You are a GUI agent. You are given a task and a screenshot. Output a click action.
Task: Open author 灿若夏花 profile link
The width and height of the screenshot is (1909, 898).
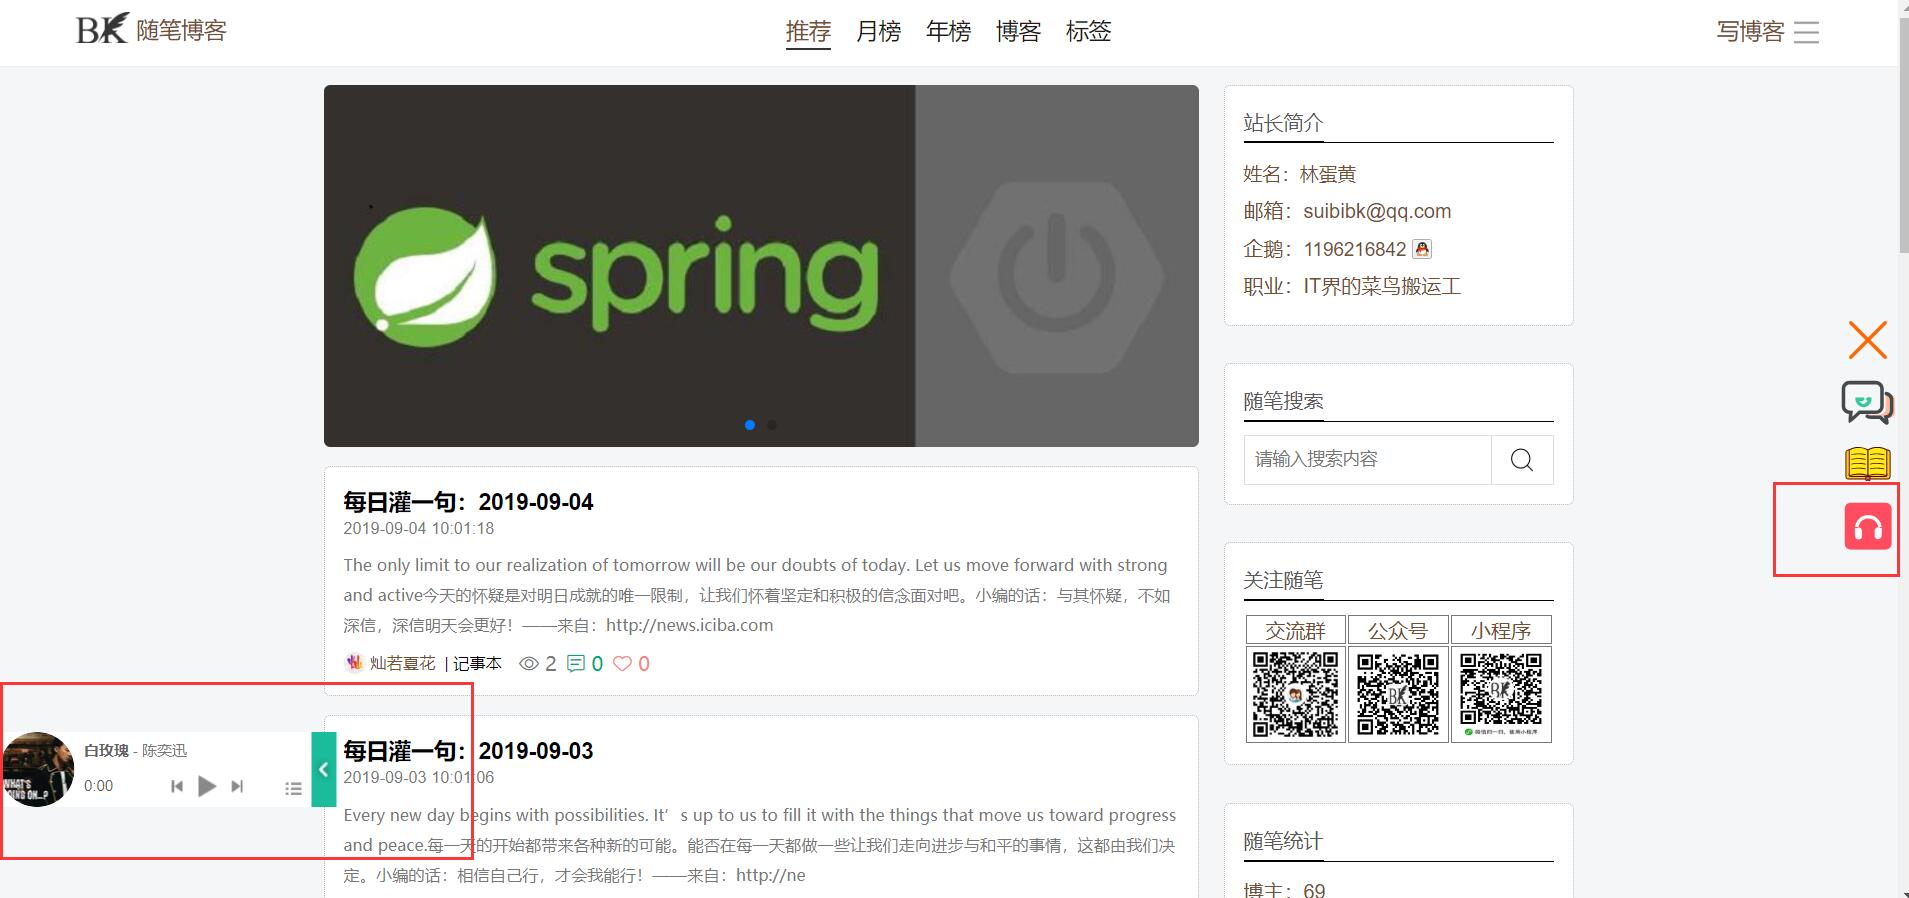coord(402,663)
